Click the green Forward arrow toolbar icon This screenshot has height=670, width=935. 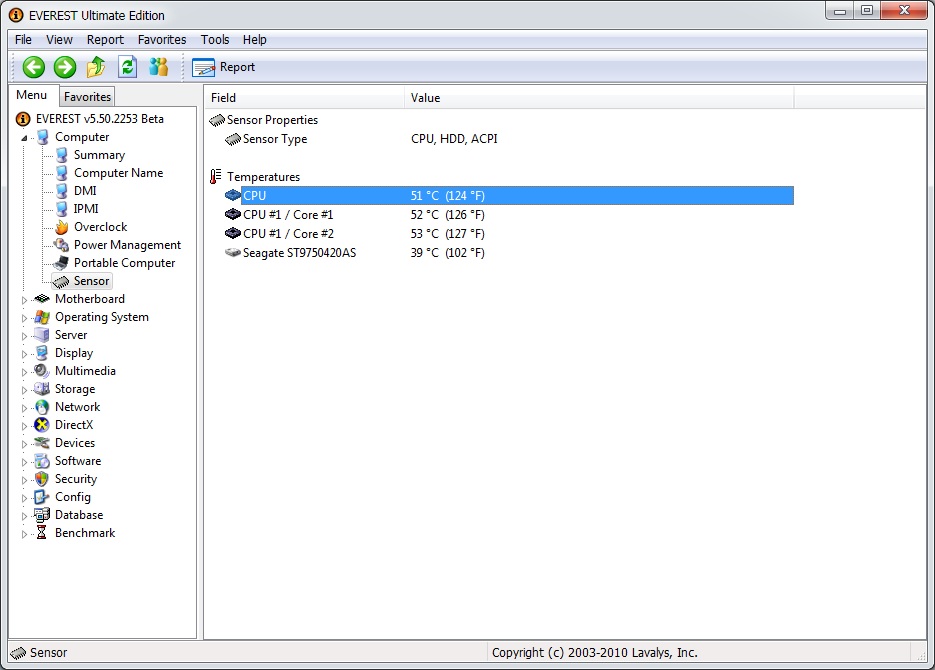[65, 67]
